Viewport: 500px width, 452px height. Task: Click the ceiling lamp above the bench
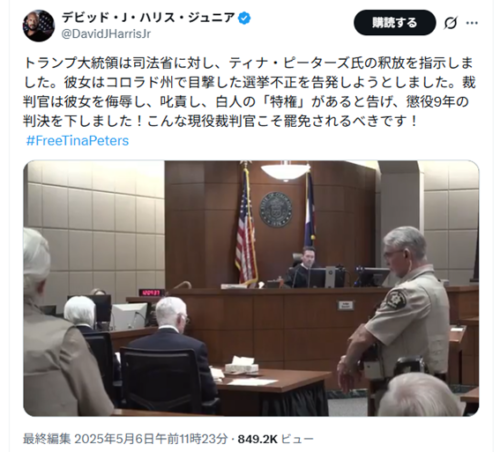[x=285, y=170]
